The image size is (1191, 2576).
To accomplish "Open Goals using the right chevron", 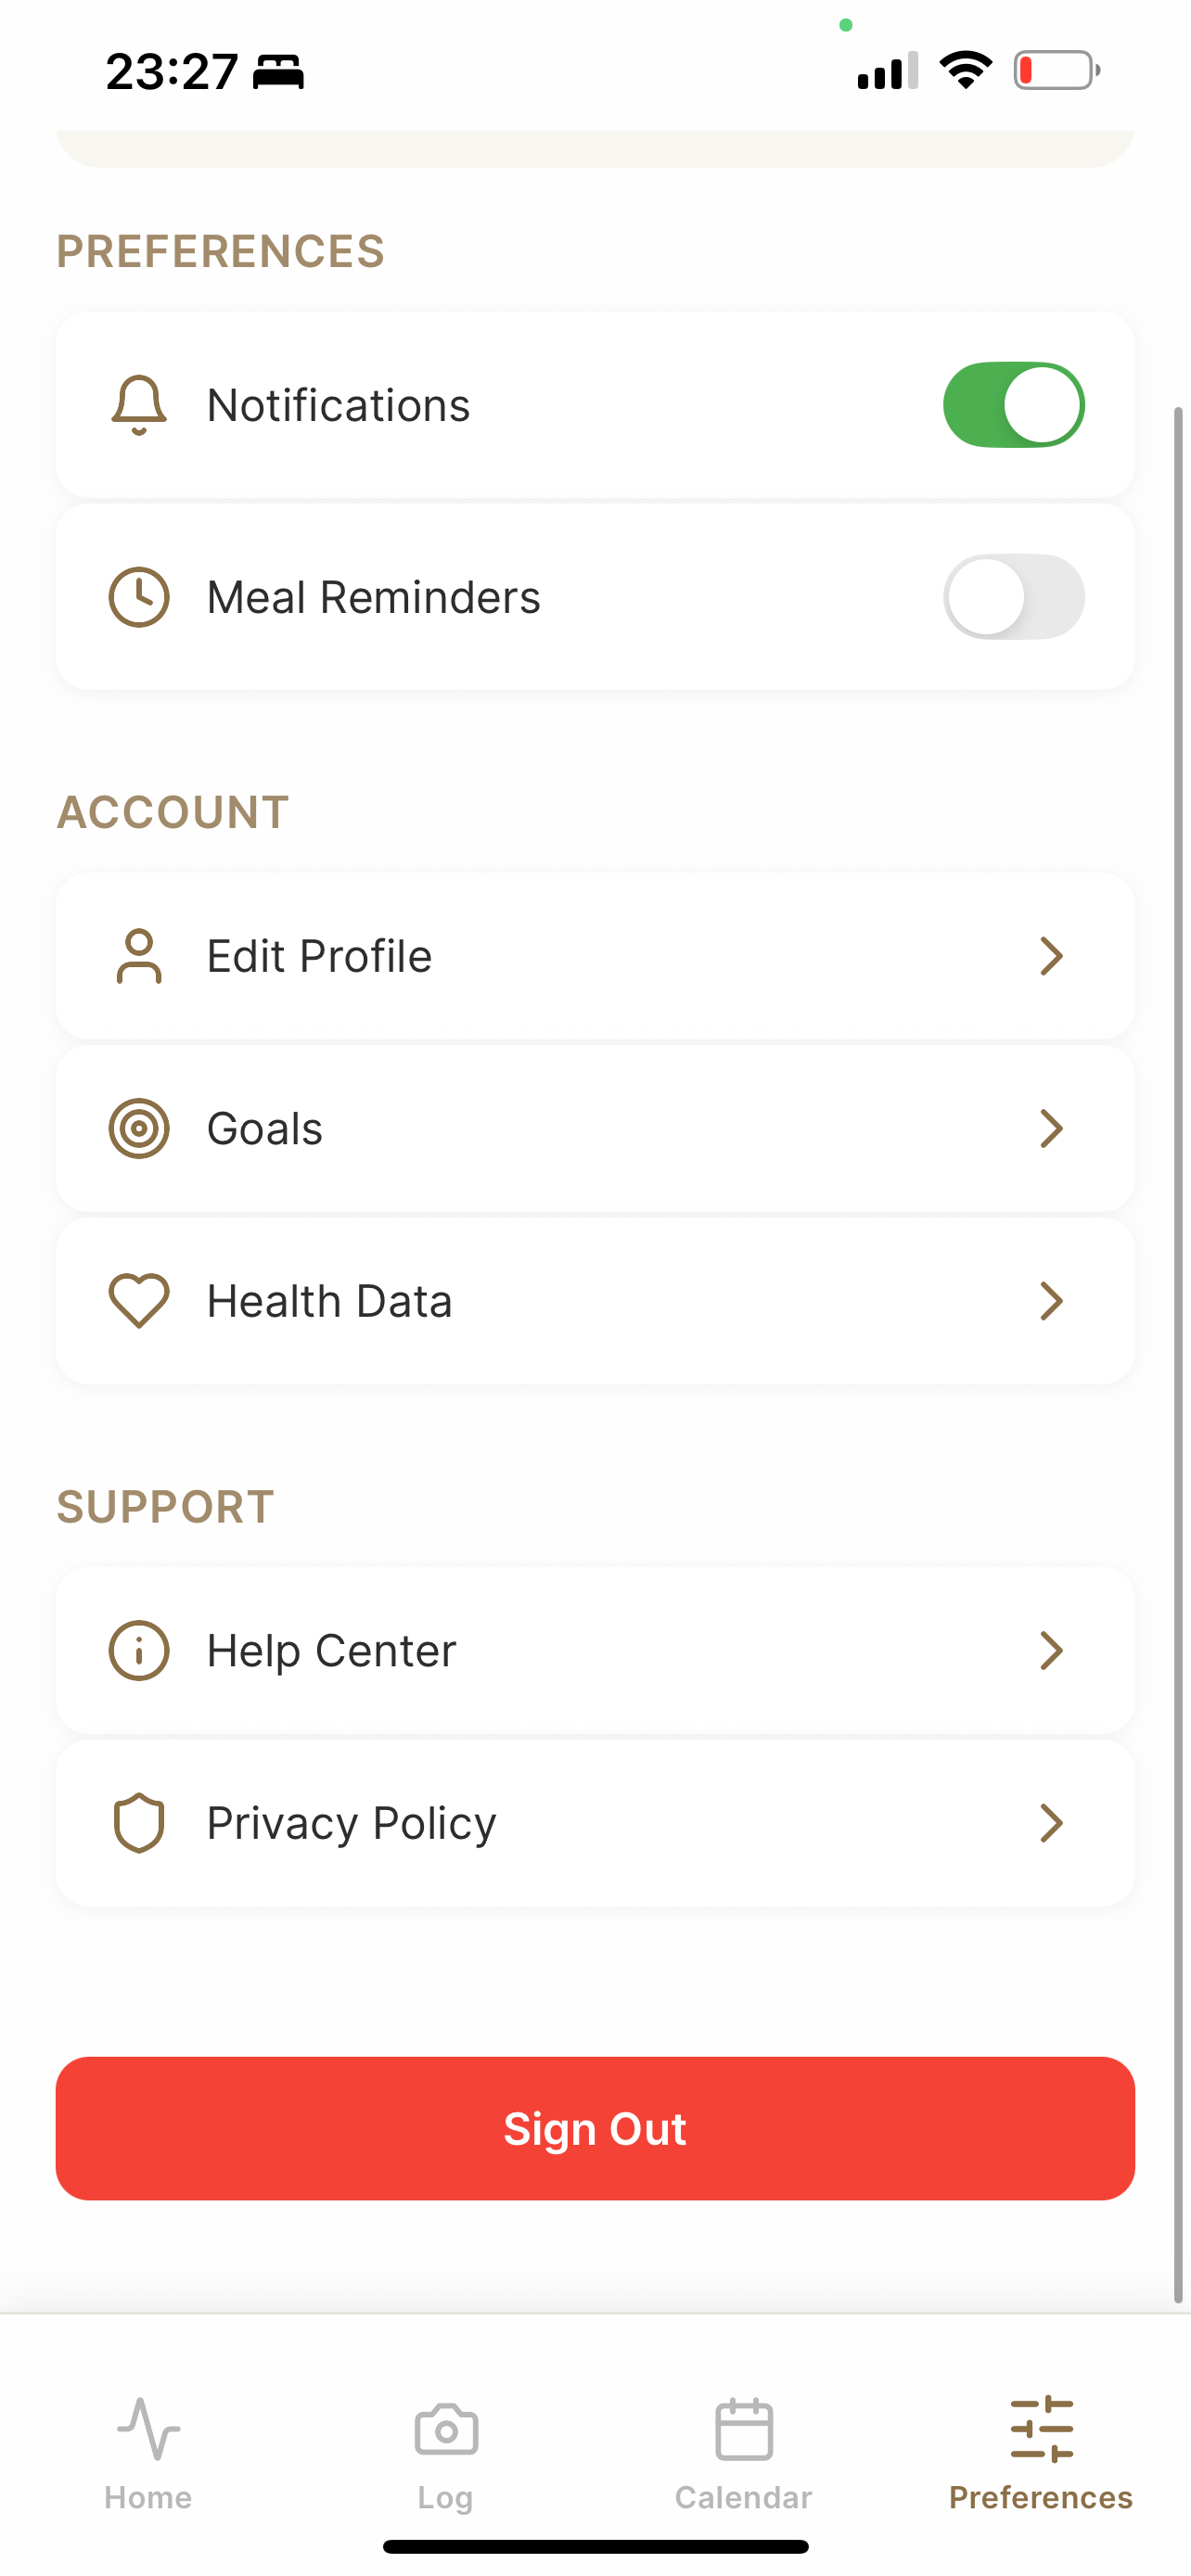I will (1051, 1128).
